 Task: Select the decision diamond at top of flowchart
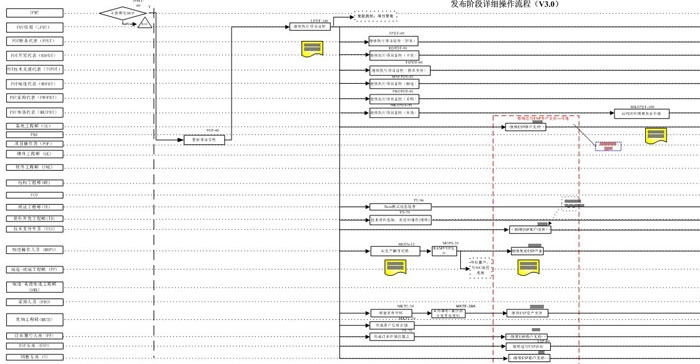pyautogui.click(x=122, y=13)
